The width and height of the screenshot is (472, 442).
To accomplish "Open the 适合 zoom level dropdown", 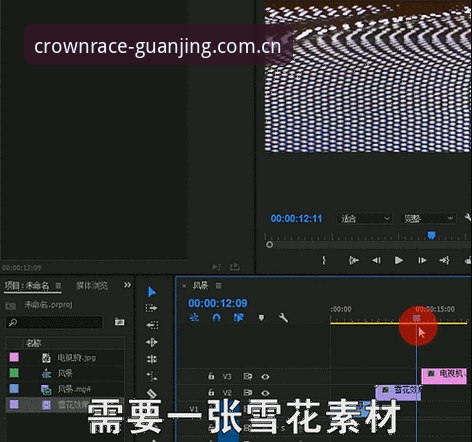I will click(364, 219).
